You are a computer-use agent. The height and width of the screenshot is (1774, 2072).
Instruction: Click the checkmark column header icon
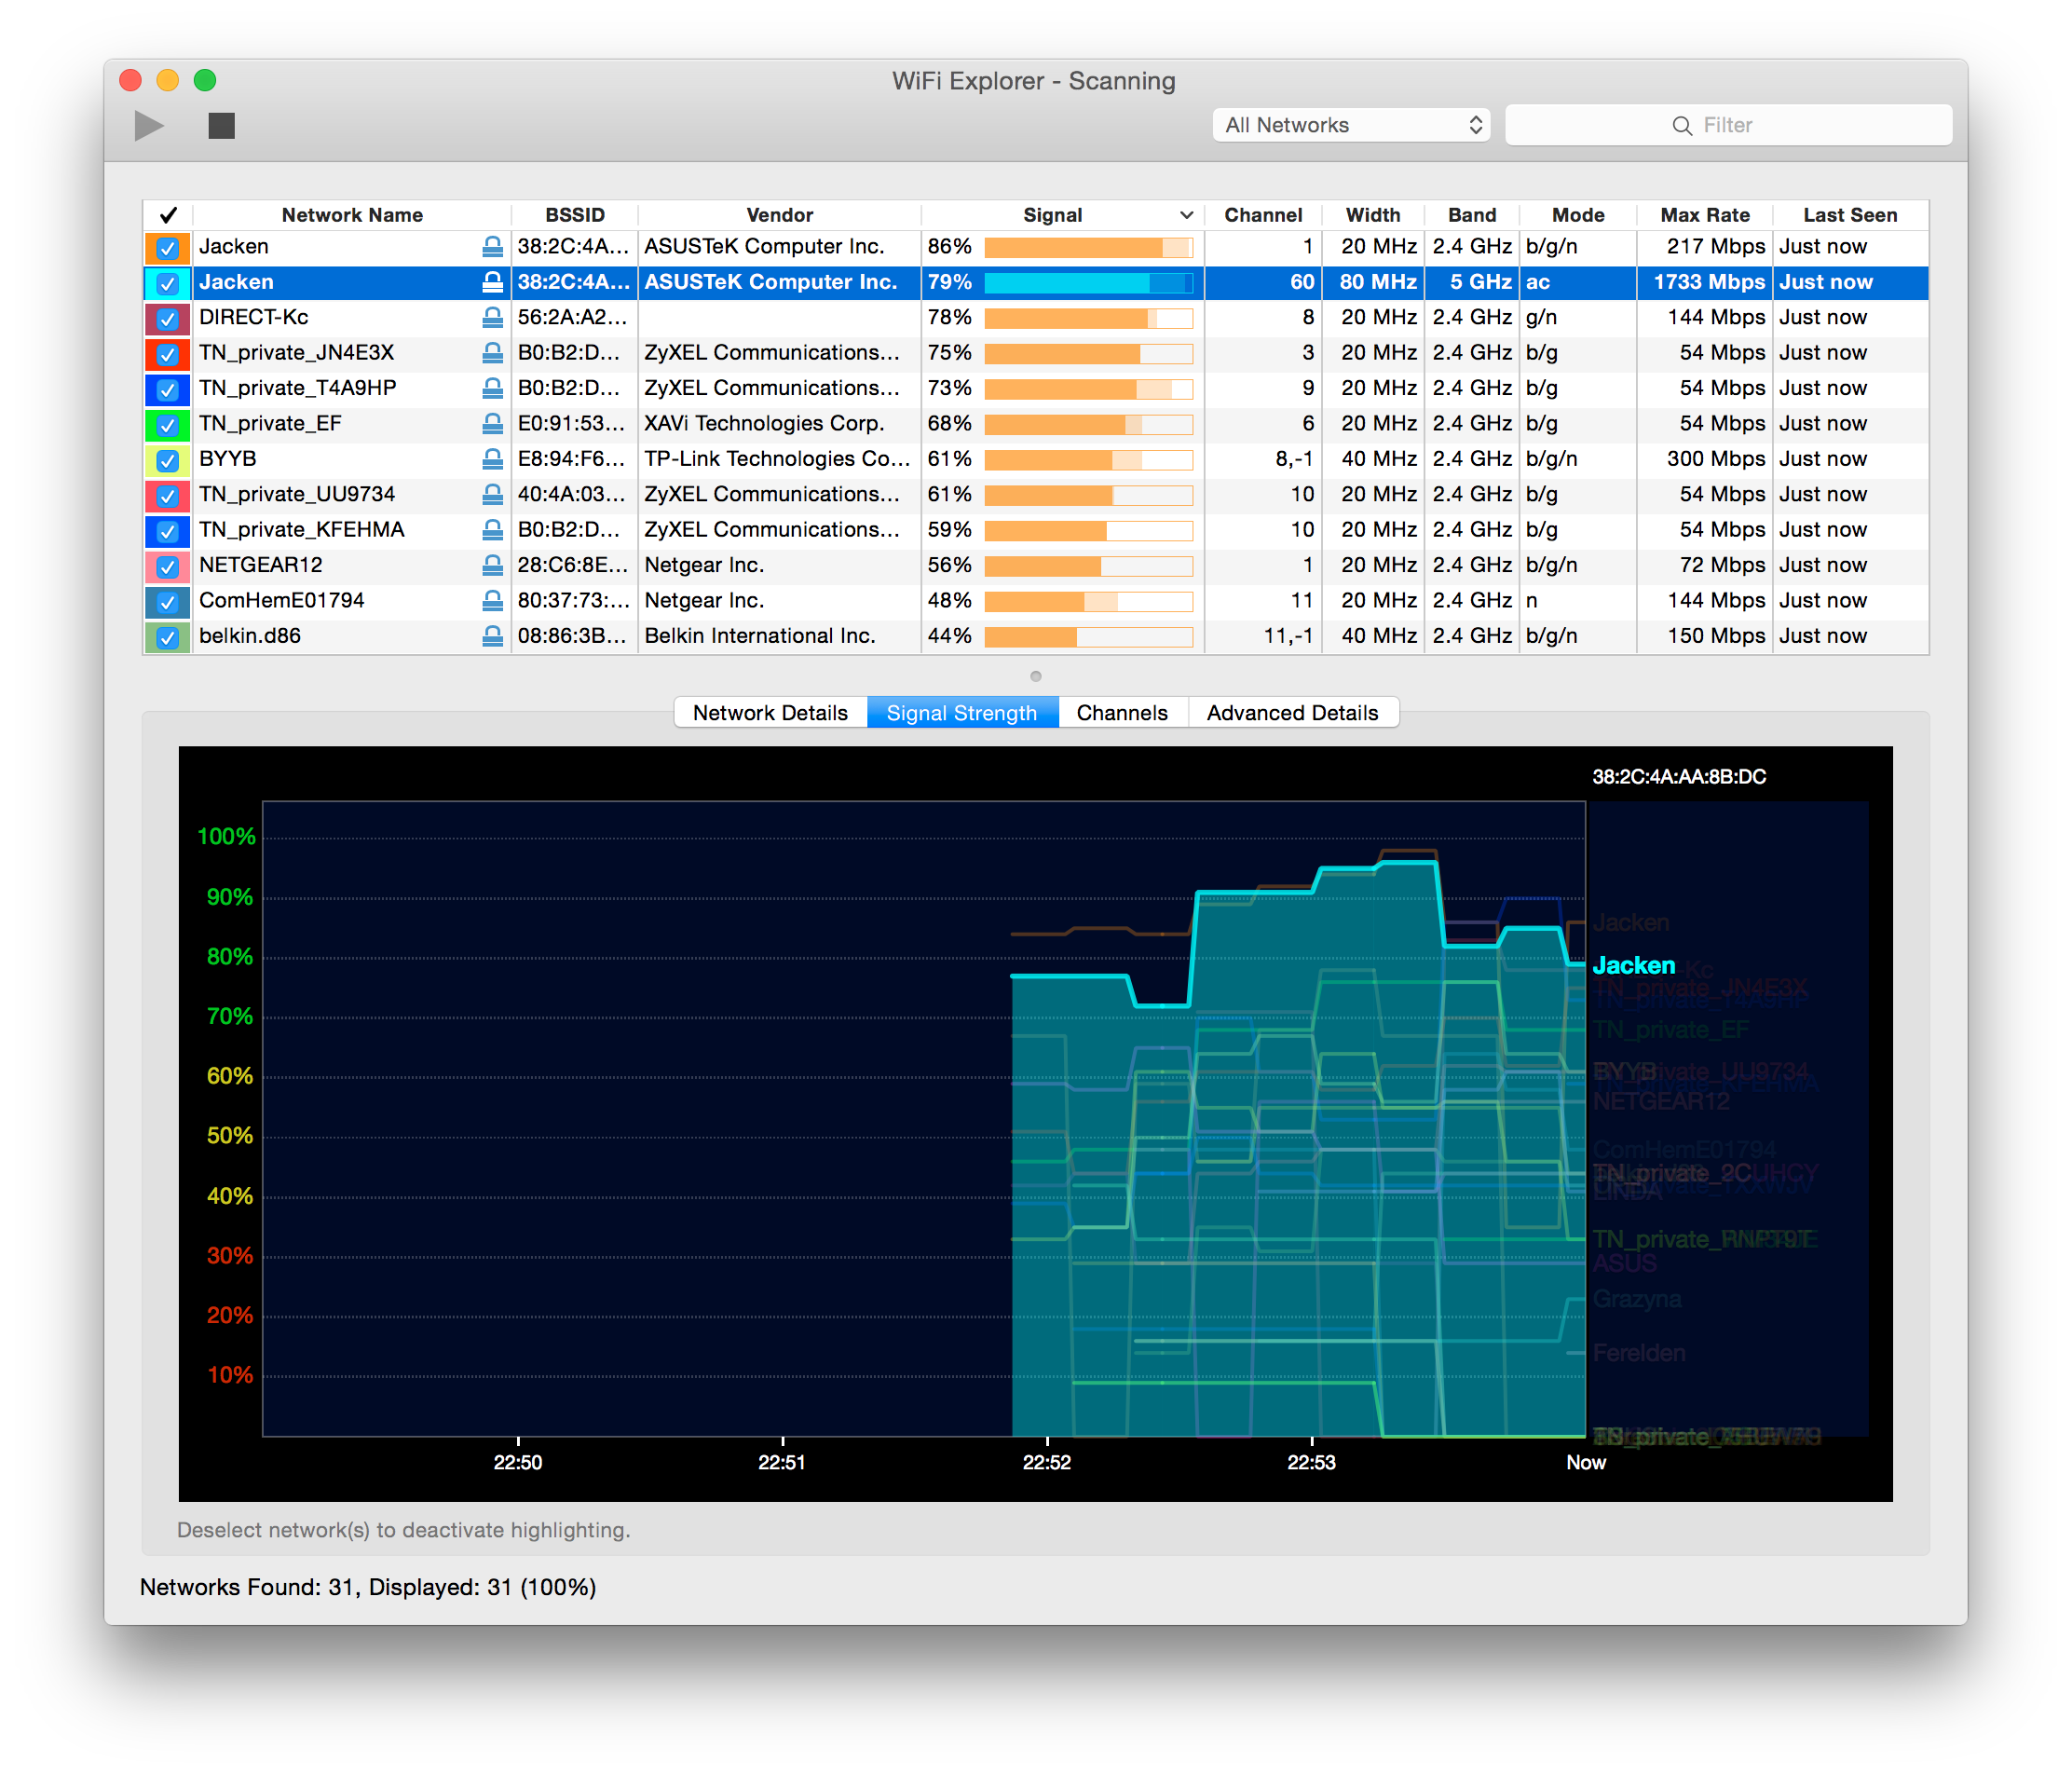pyautogui.click(x=168, y=215)
